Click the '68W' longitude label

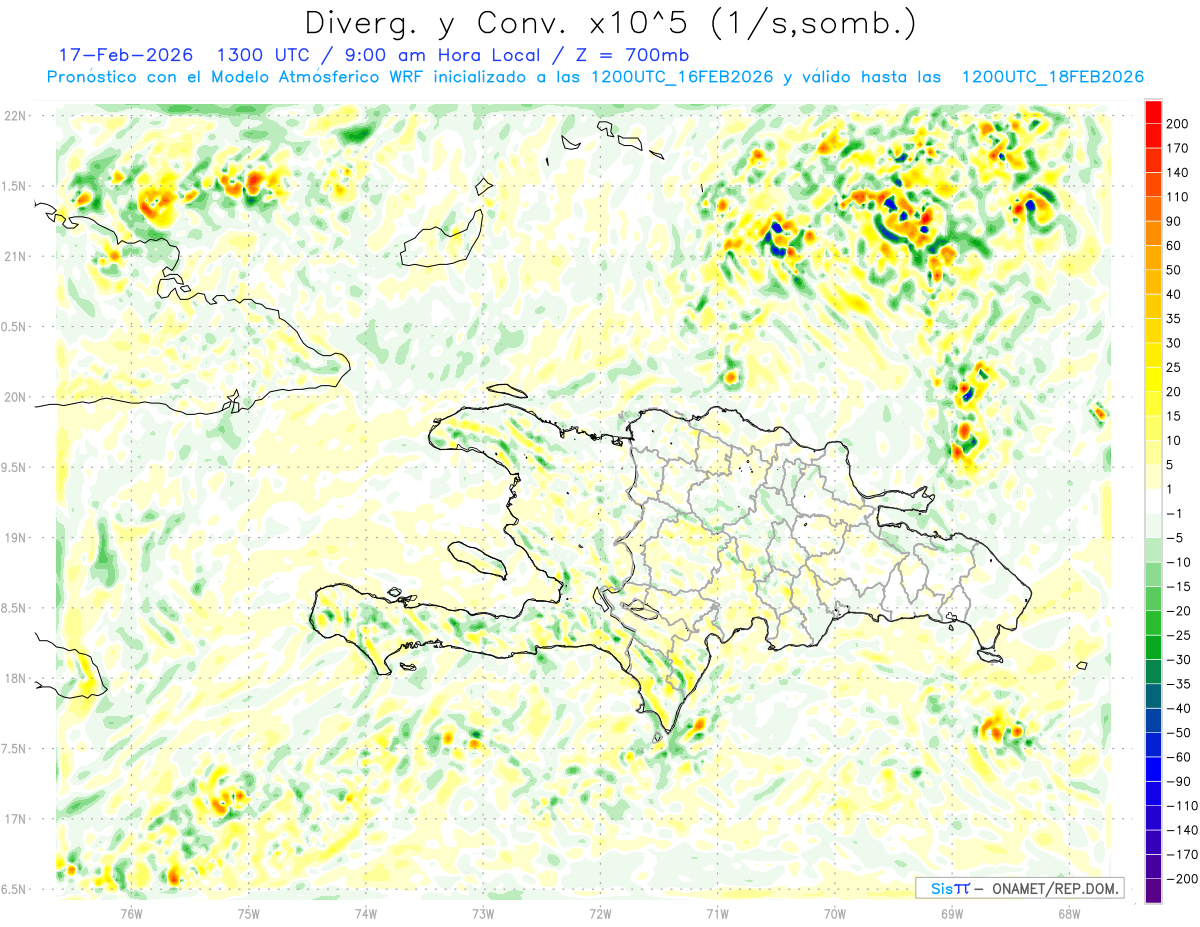pyautogui.click(x=1069, y=913)
